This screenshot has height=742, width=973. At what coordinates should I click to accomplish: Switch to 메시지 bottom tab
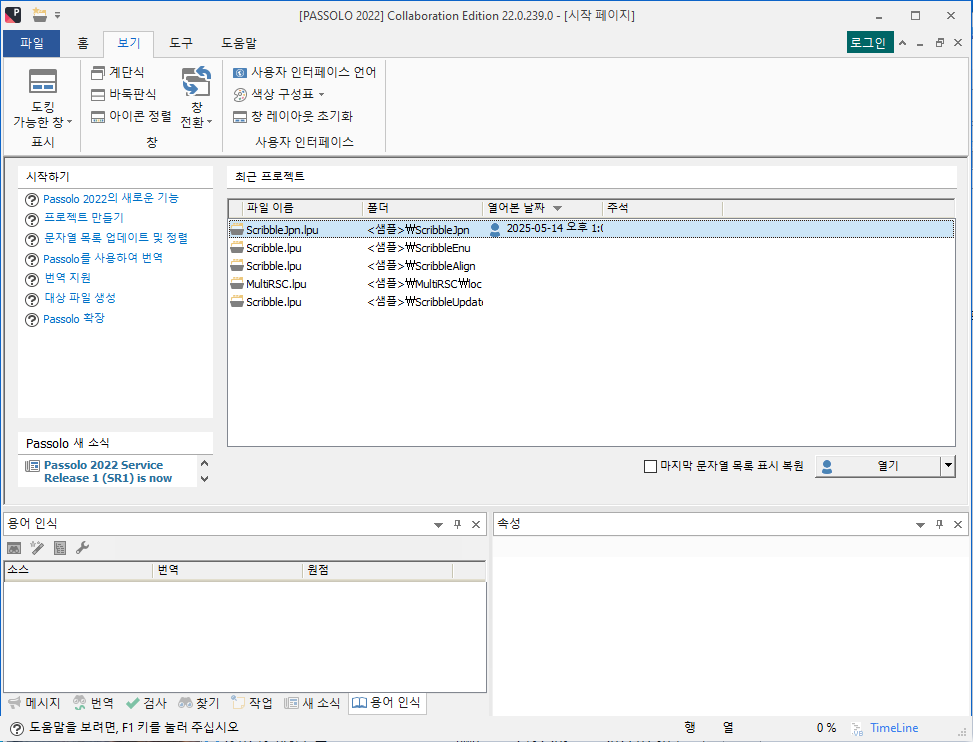coord(34,704)
